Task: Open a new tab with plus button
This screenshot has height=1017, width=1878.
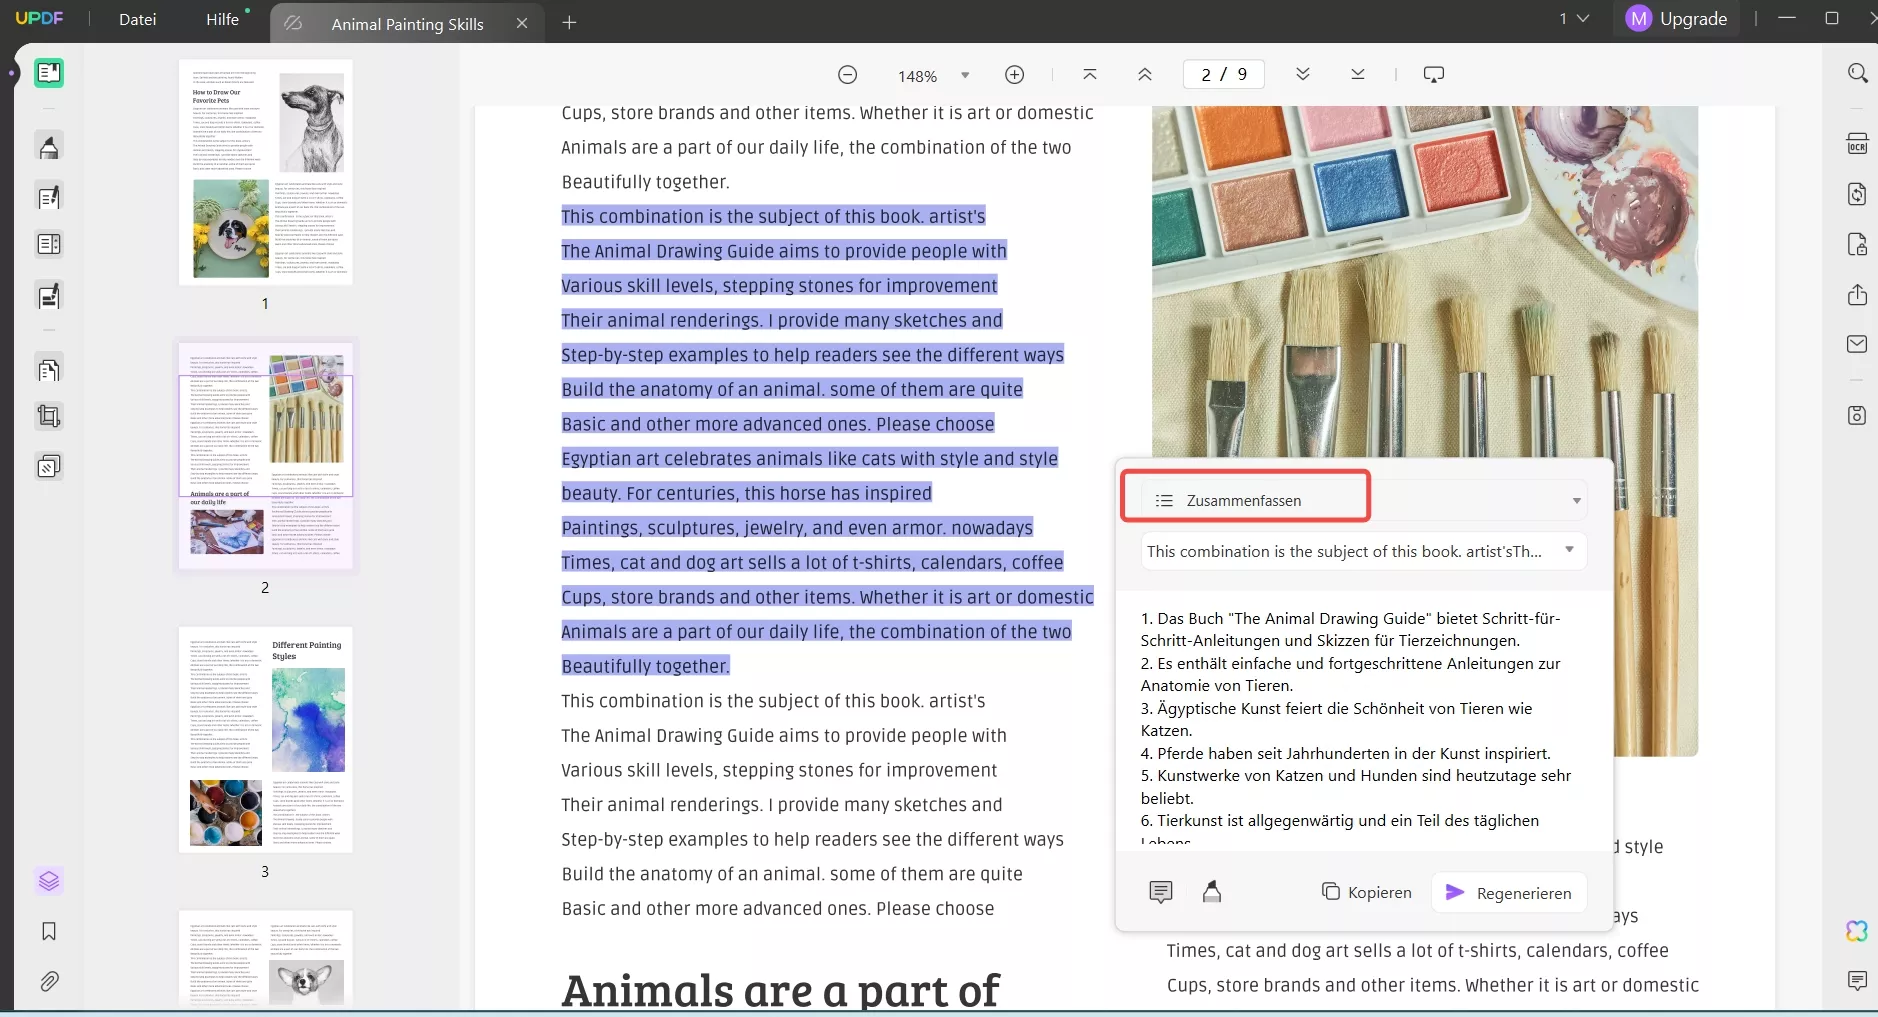Action: tap(569, 22)
